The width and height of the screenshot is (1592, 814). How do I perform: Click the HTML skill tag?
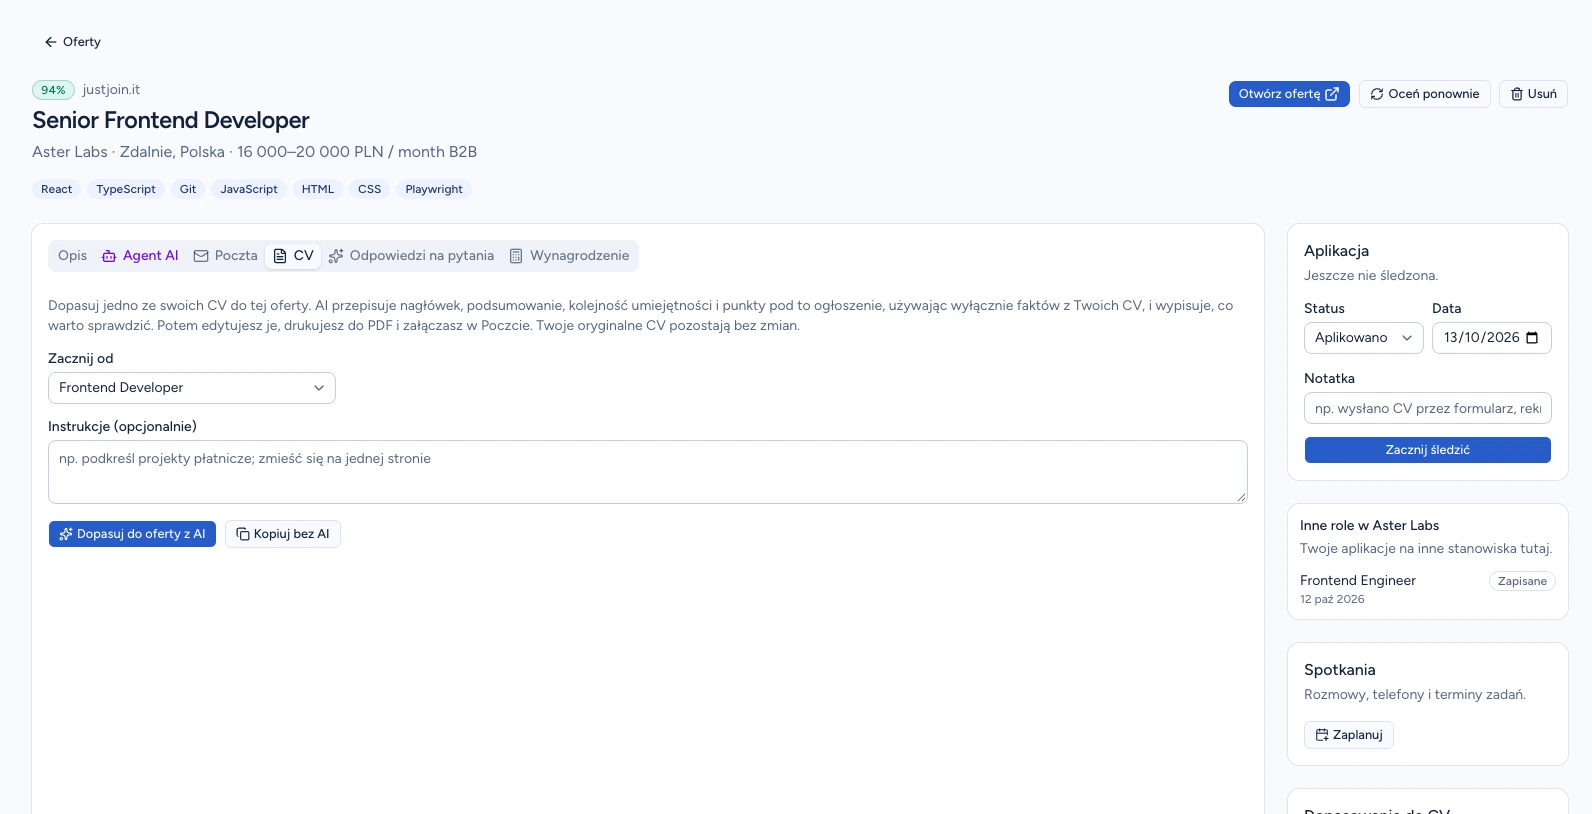(318, 189)
